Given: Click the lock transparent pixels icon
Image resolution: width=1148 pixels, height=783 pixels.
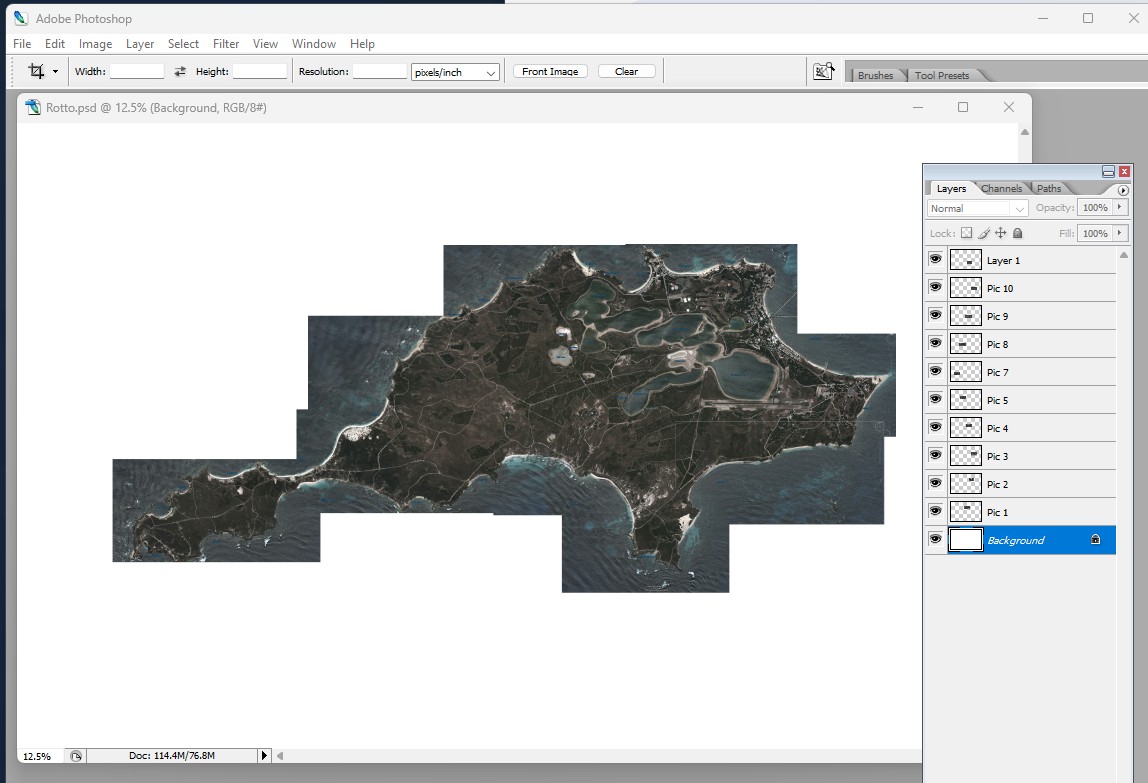Looking at the screenshot, I should coord(966,233).
